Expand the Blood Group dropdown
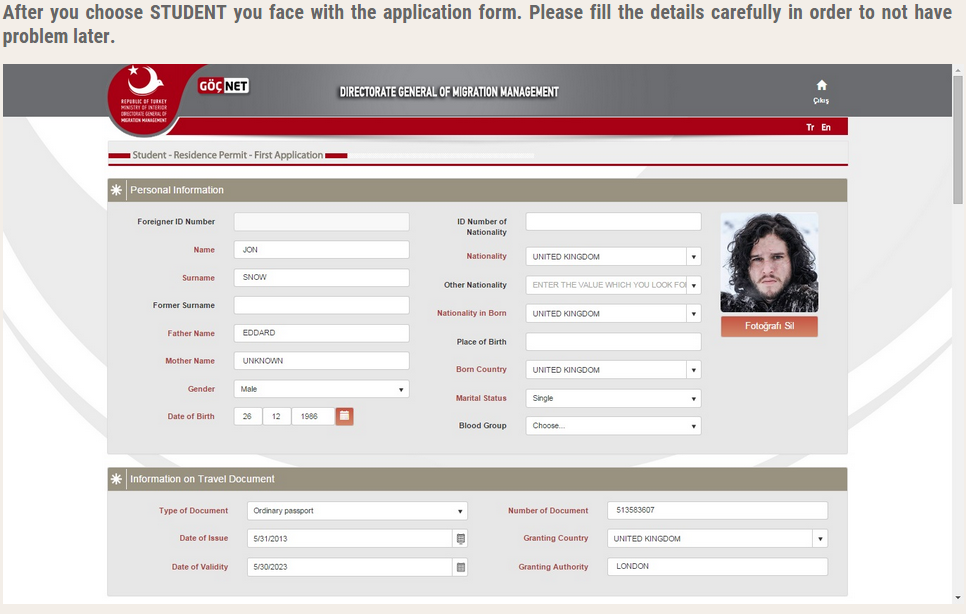966x614 pixels. click(614, 426)
